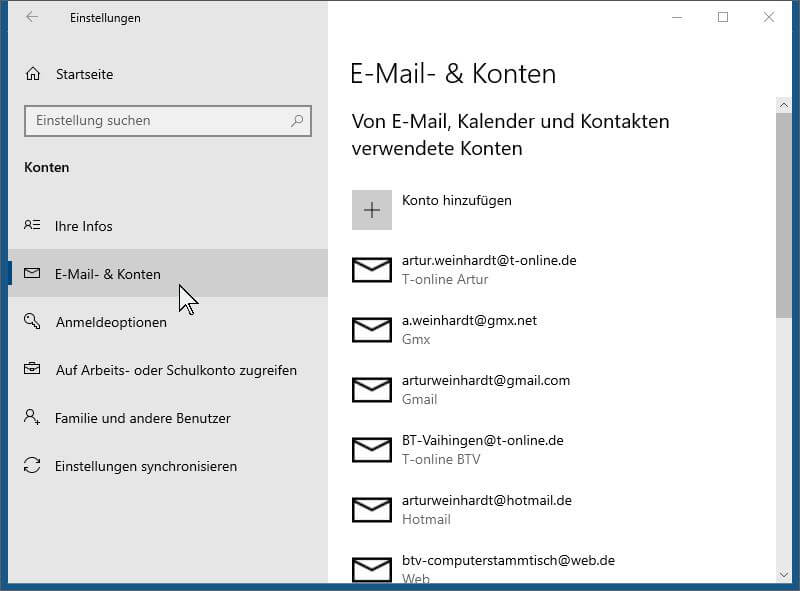Viewport: 800px width, 591px height.
Task: Open the E-Mail- & Konten section
Action: point(108,274)
